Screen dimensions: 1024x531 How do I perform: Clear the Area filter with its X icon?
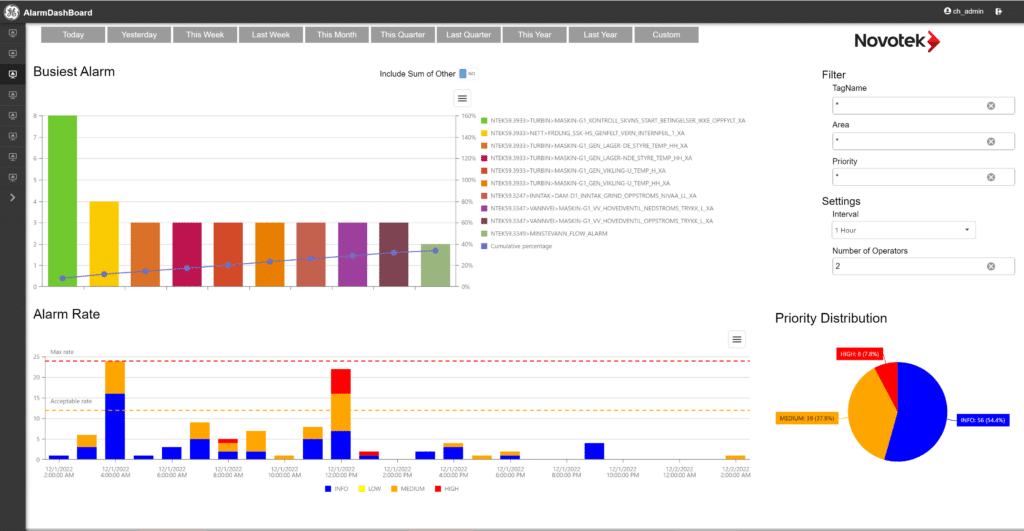tap(991, 141)
